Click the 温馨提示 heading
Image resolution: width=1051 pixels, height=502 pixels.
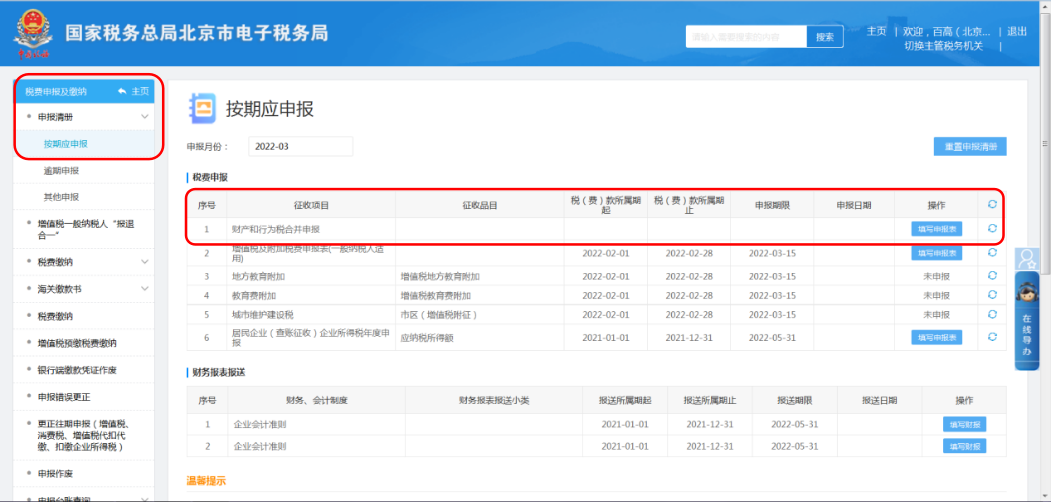tap(206, 480)
